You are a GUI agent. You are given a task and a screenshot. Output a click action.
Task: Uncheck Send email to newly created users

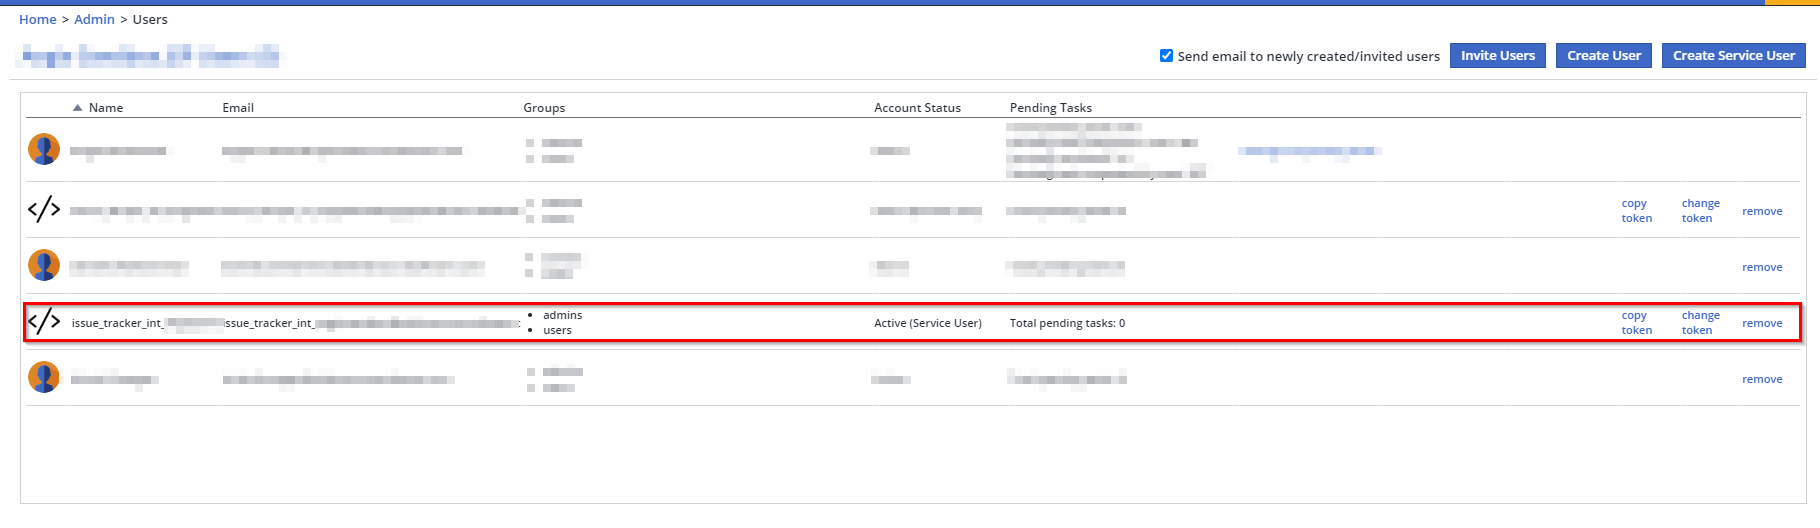click(1166, 56)
